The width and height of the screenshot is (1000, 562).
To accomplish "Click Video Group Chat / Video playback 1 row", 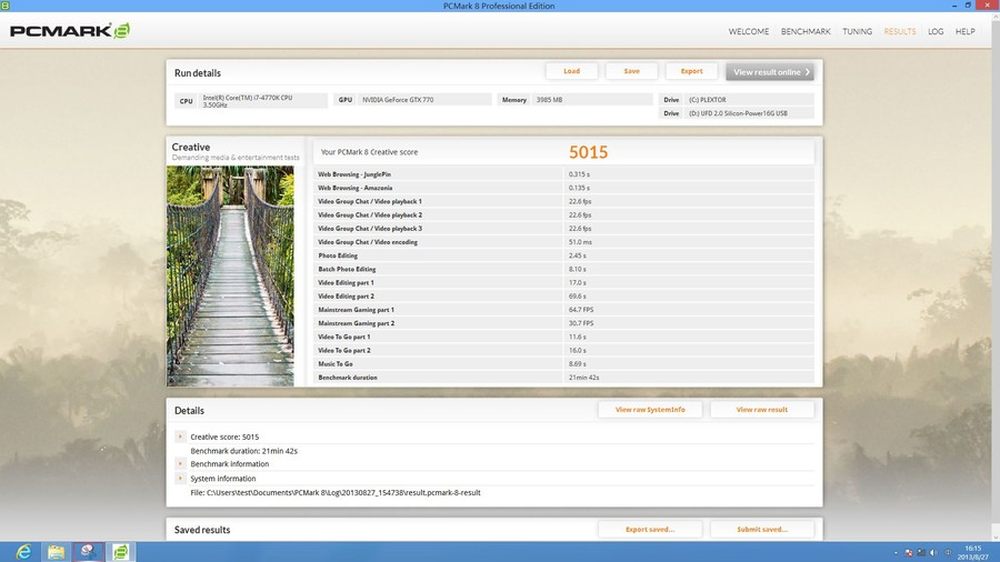I will [x=564, y=201].
